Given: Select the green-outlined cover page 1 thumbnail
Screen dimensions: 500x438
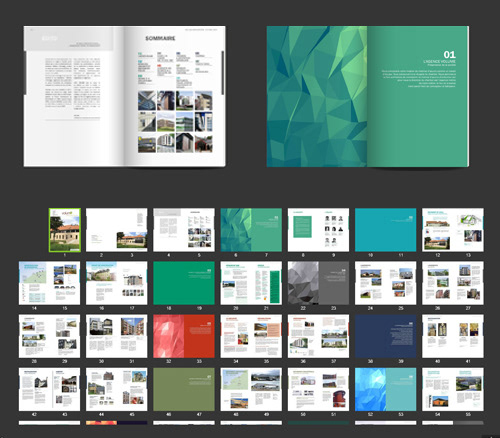Looking at the screenshot, I should pyautogui.click(x=65, y=230).
